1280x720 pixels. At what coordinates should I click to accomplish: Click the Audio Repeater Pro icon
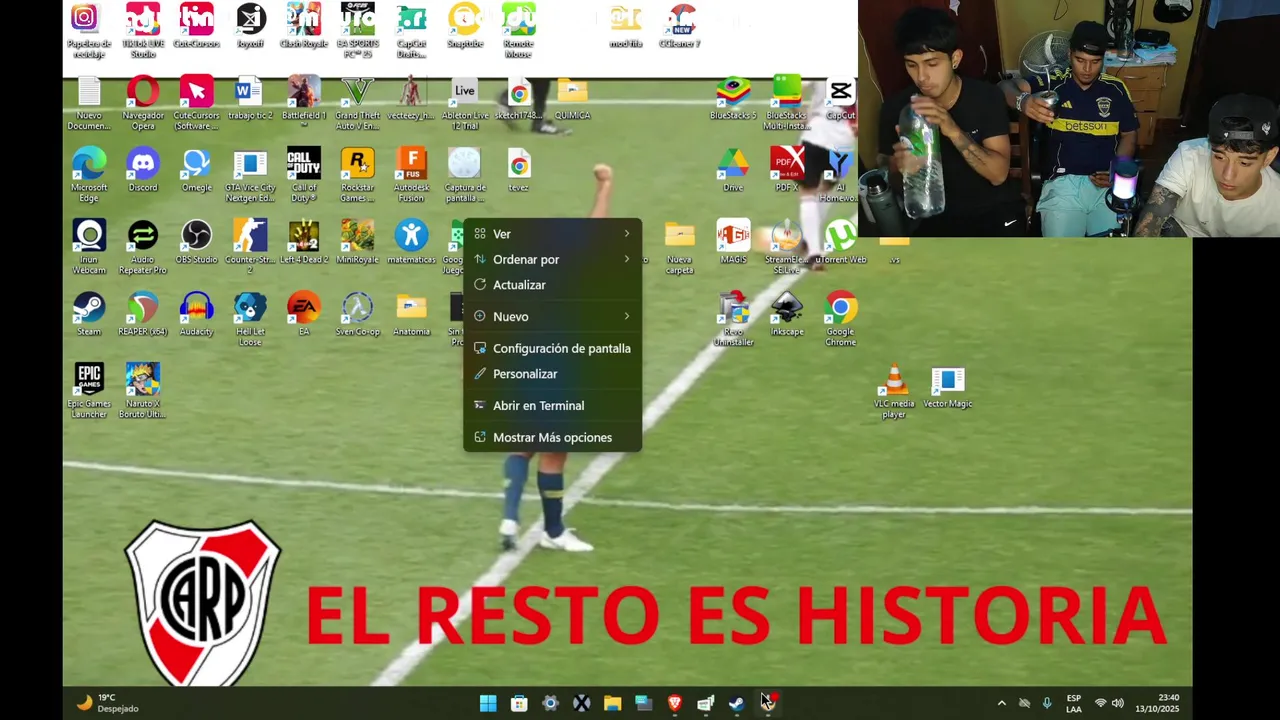click(x=143, y=246)
